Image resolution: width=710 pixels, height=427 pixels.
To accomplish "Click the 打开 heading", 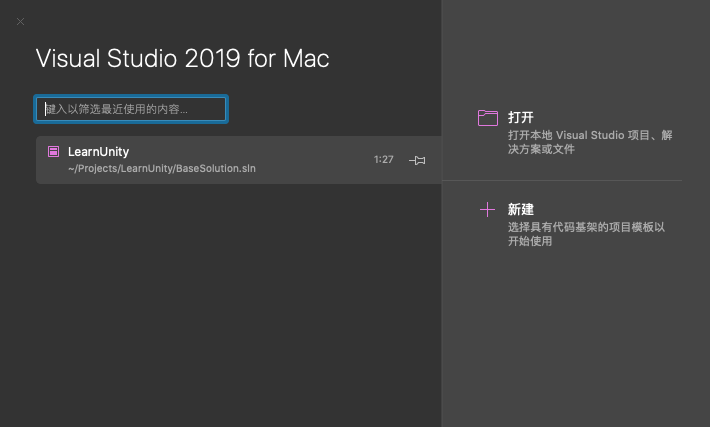I will coord(521,117).
